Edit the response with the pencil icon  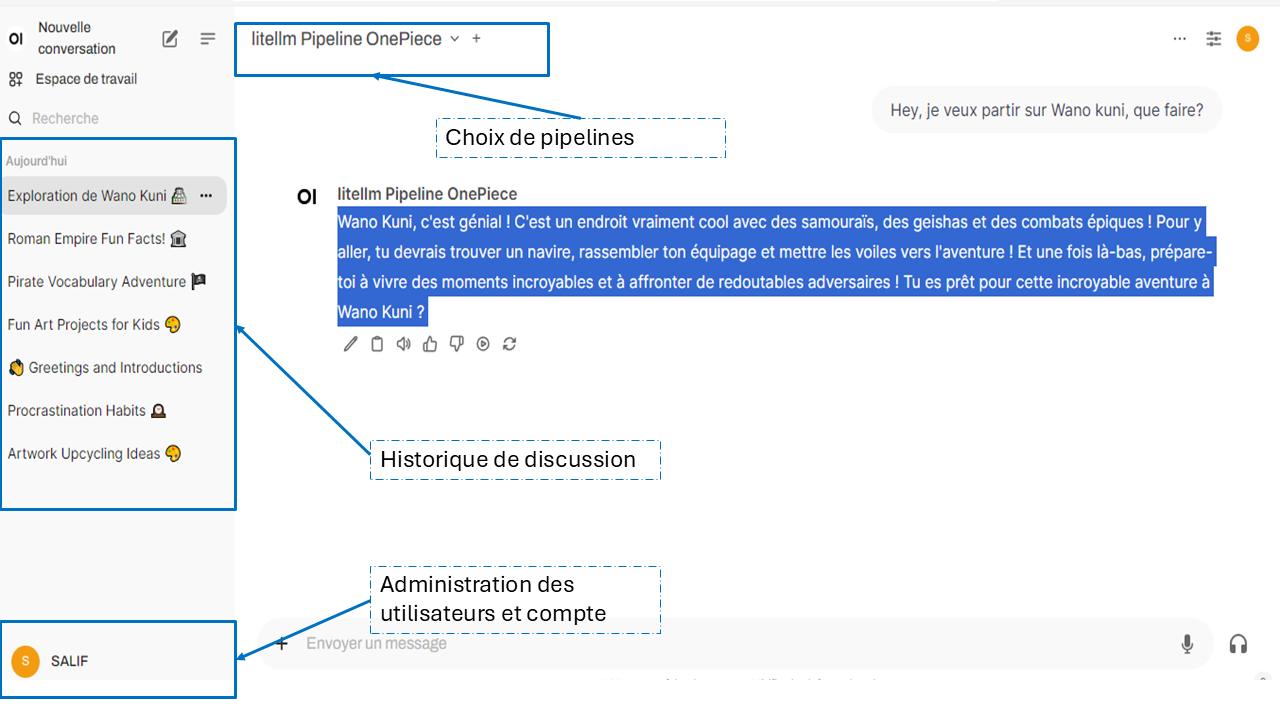coord(351,344)
